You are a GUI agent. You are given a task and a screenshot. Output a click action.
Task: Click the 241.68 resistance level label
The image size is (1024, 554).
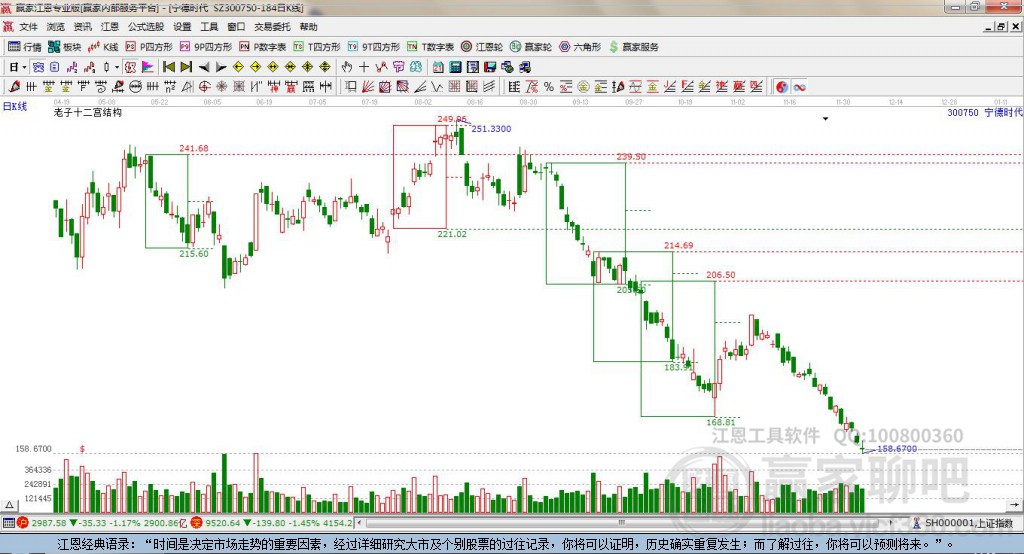[x=194, y=148]
